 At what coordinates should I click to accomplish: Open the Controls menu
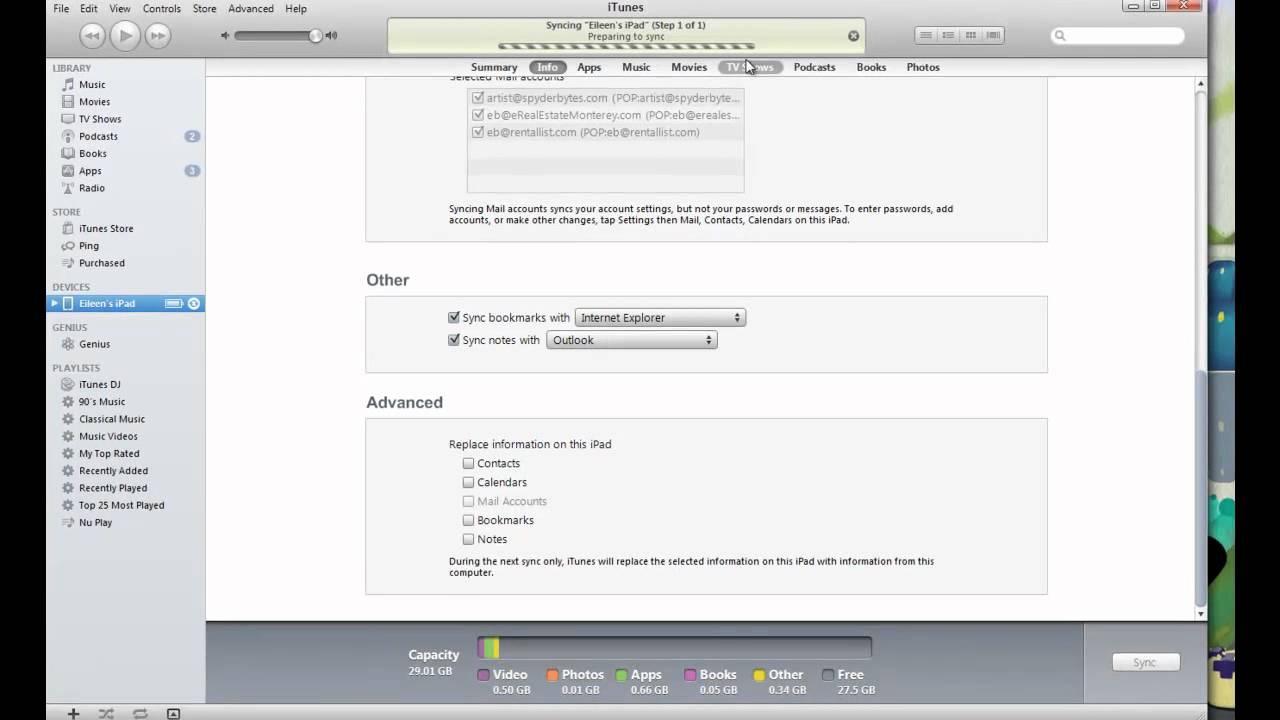(162, 8)
